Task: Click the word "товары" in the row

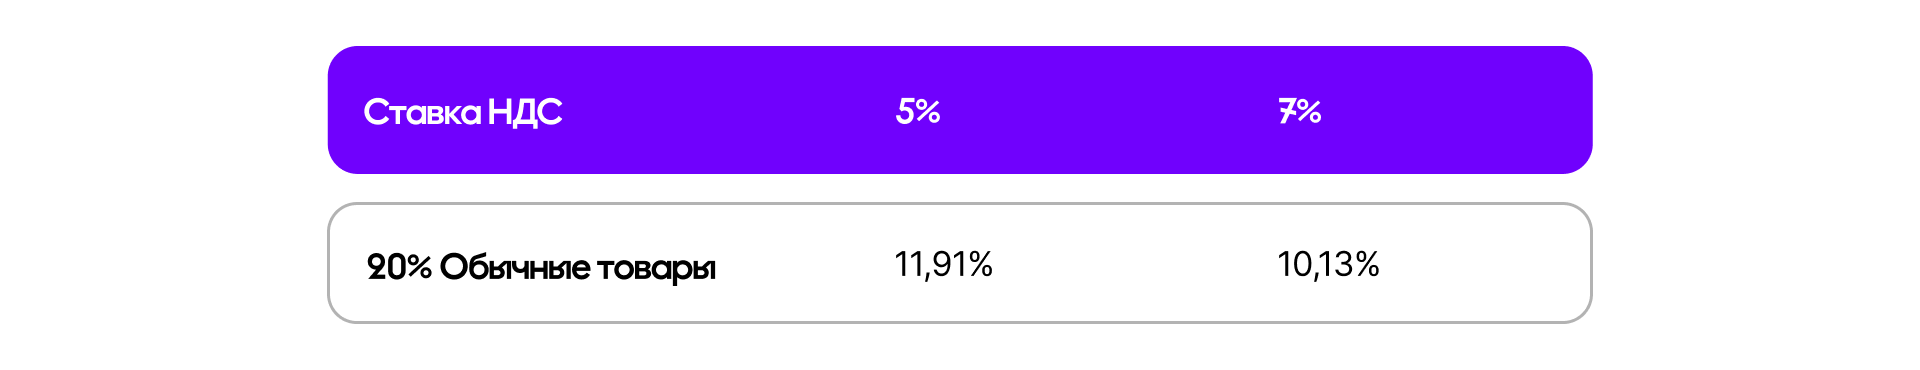Action: tap(656, 269)
